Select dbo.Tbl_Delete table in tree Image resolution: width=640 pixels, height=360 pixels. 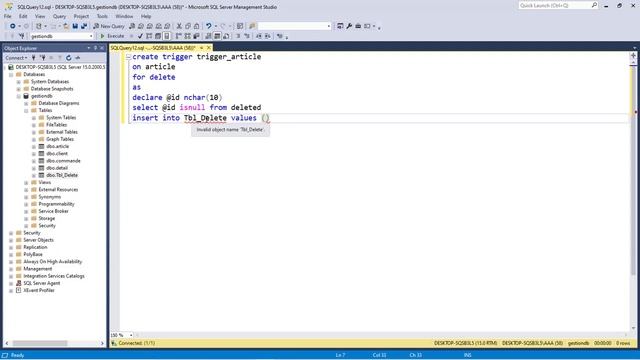62,175
